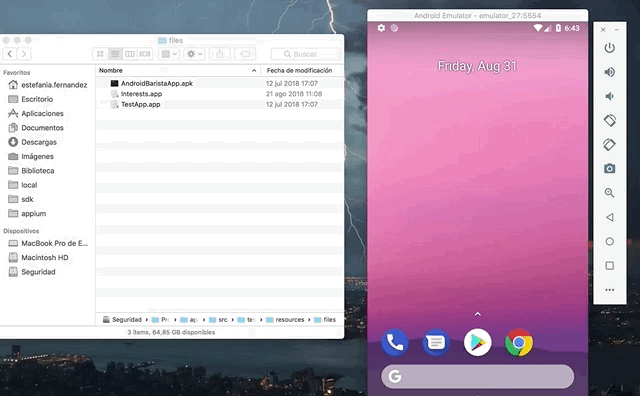This screenshot has width=640, height=396.
Task: Tap the emulator Overview square button
Action: click(x=609, y=266)
